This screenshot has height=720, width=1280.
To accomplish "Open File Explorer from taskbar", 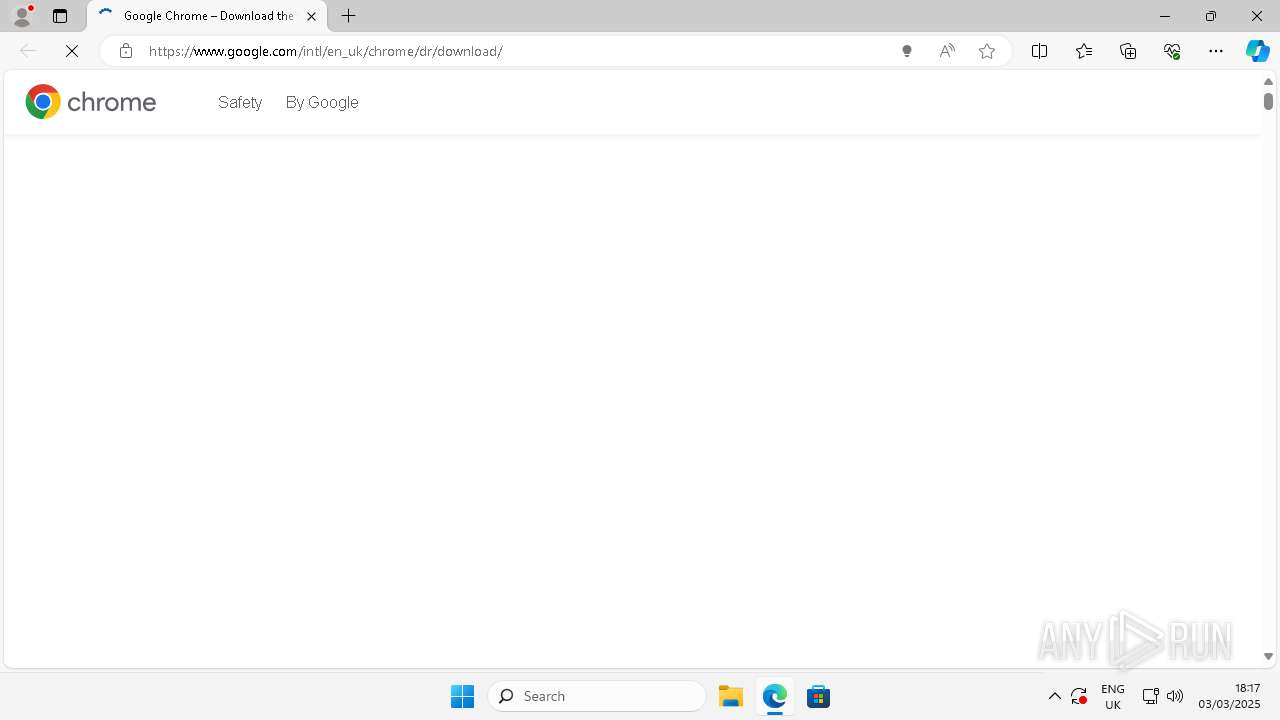I will point(730,696).
